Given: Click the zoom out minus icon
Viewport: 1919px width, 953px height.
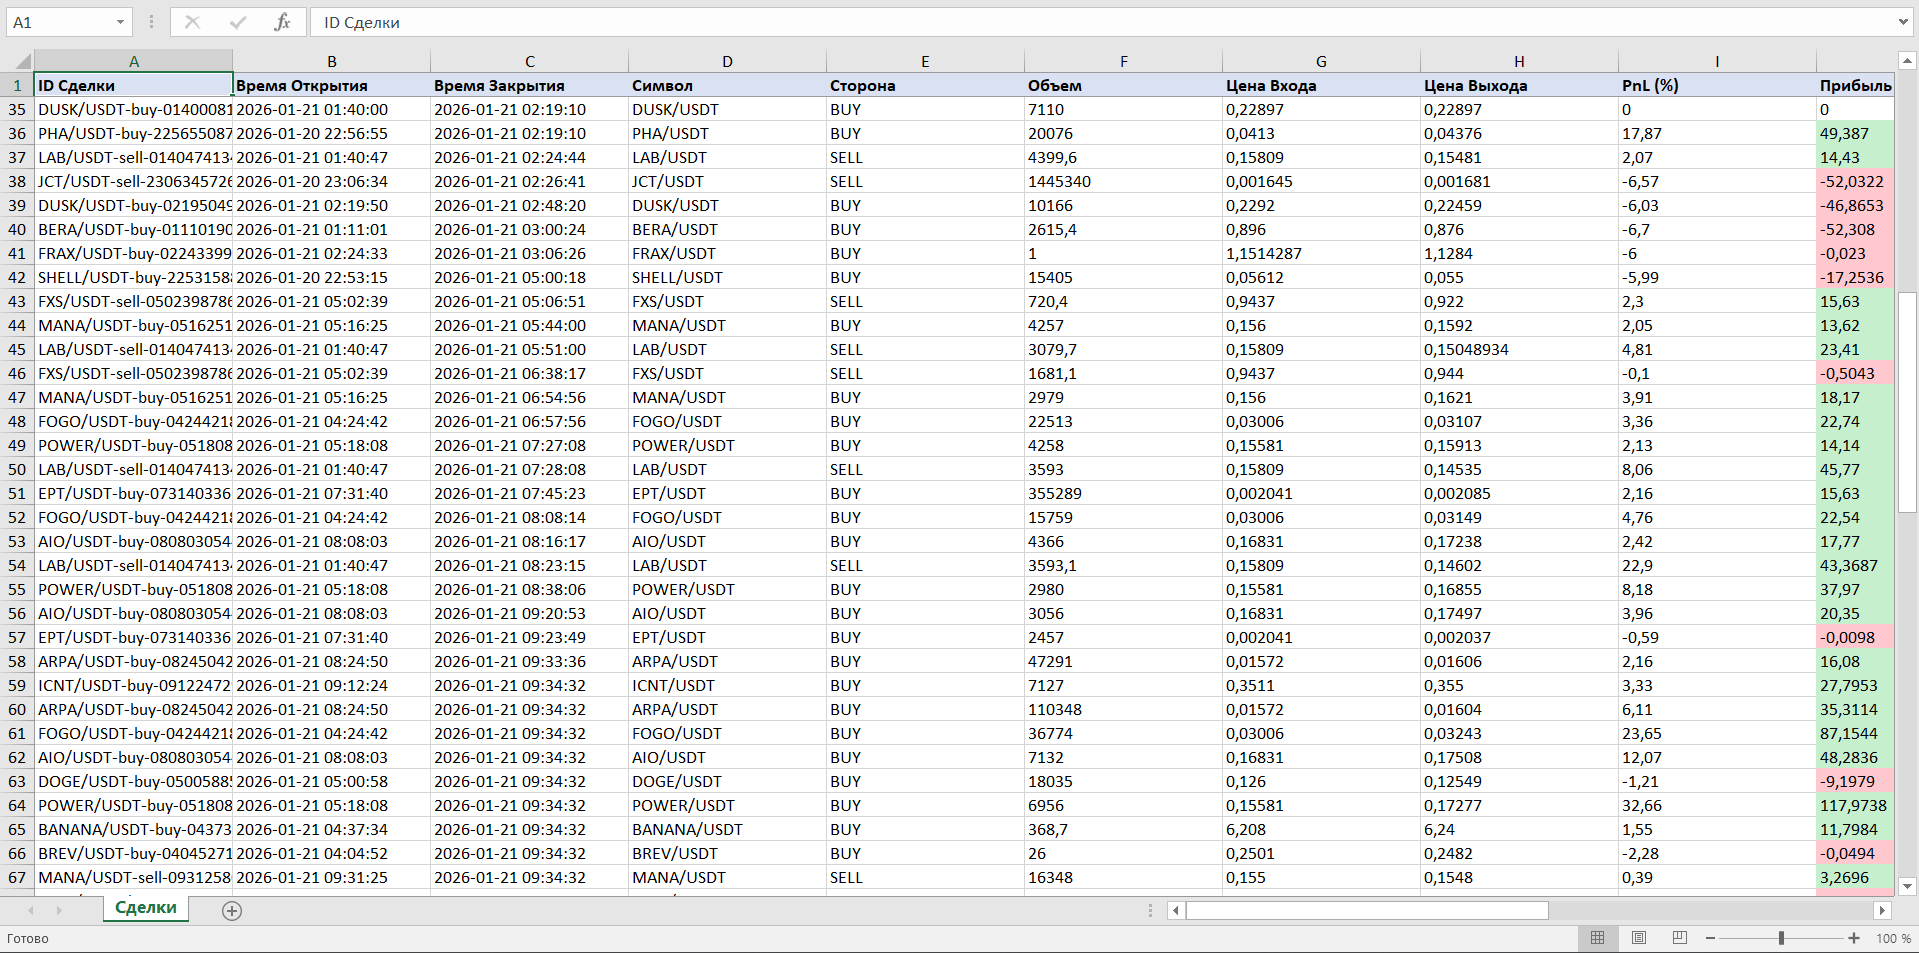Looking at the screenshot, I should click(1710, 938).
